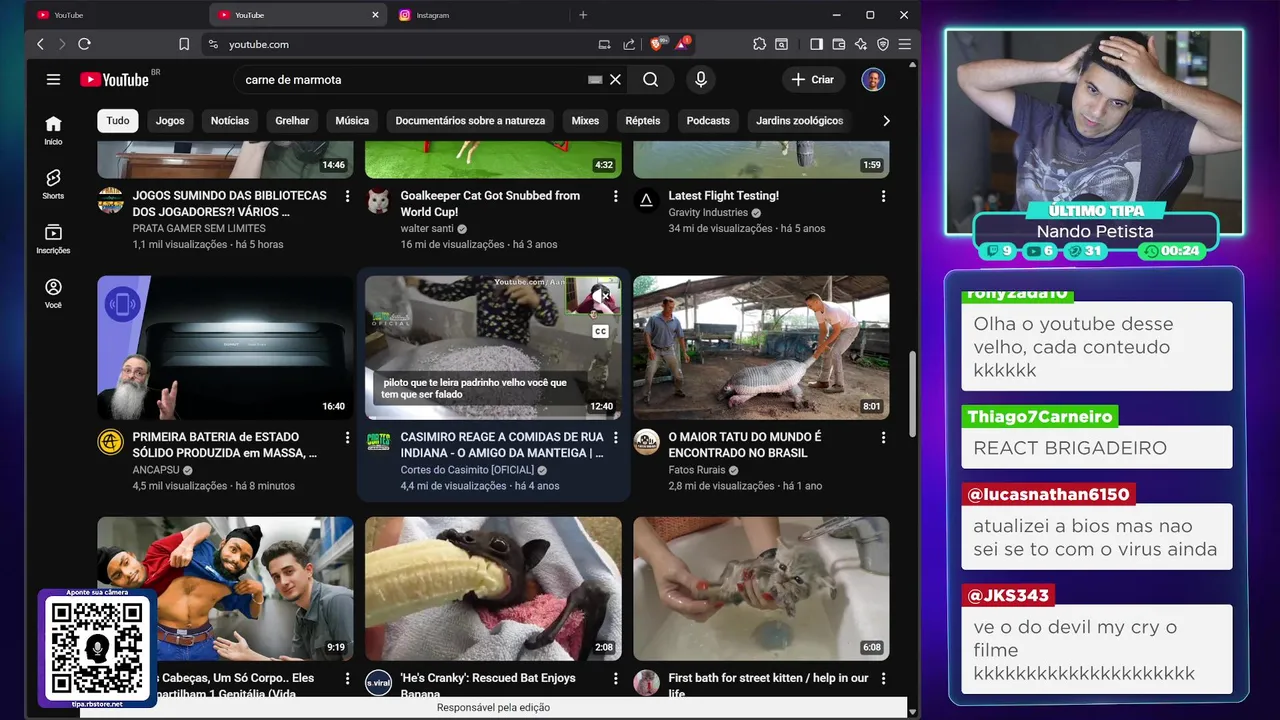Select the Podcasts filter chip
The width and height of the screenshot is (1280, 720).
tap(708, 121)
